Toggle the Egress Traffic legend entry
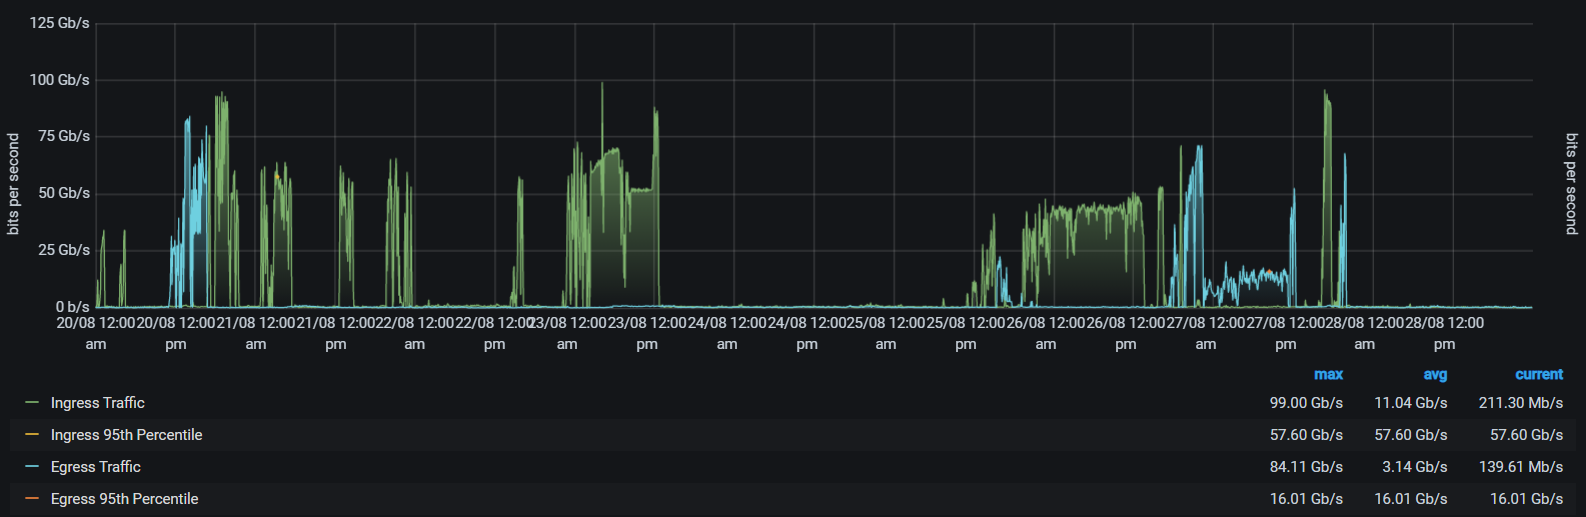Screen dimensions: 1586x517 pos(95,467)
